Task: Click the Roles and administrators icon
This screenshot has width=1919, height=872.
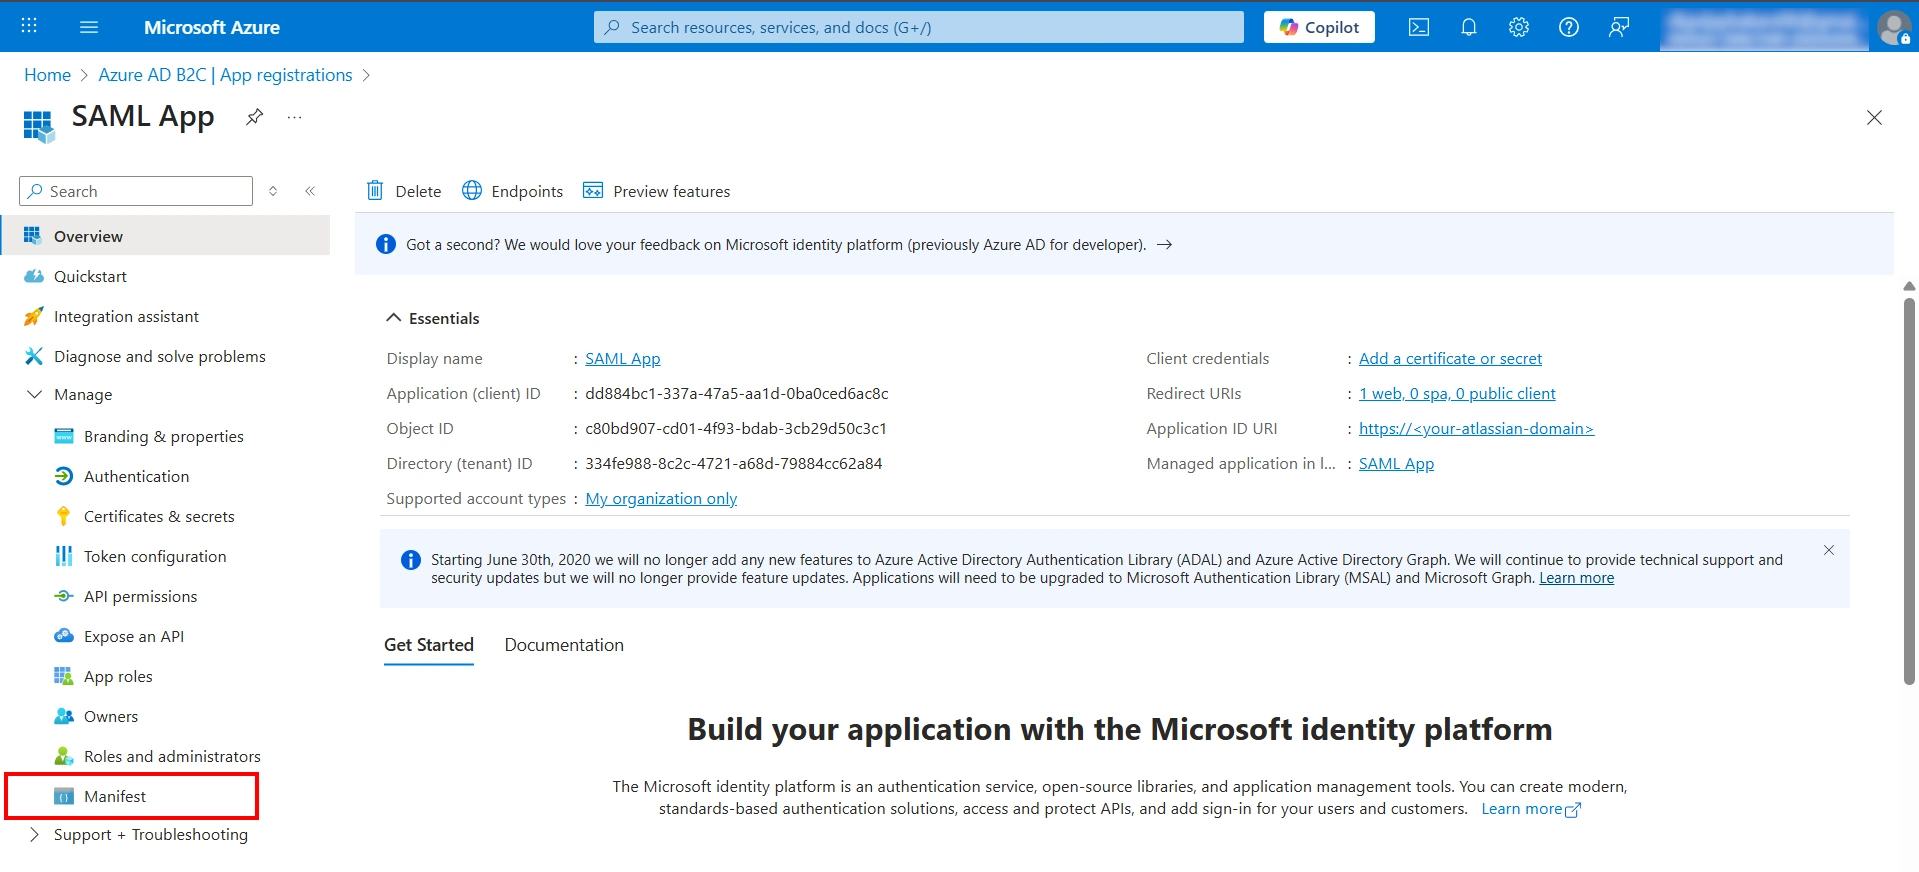Action: click(x=64, y=756)
